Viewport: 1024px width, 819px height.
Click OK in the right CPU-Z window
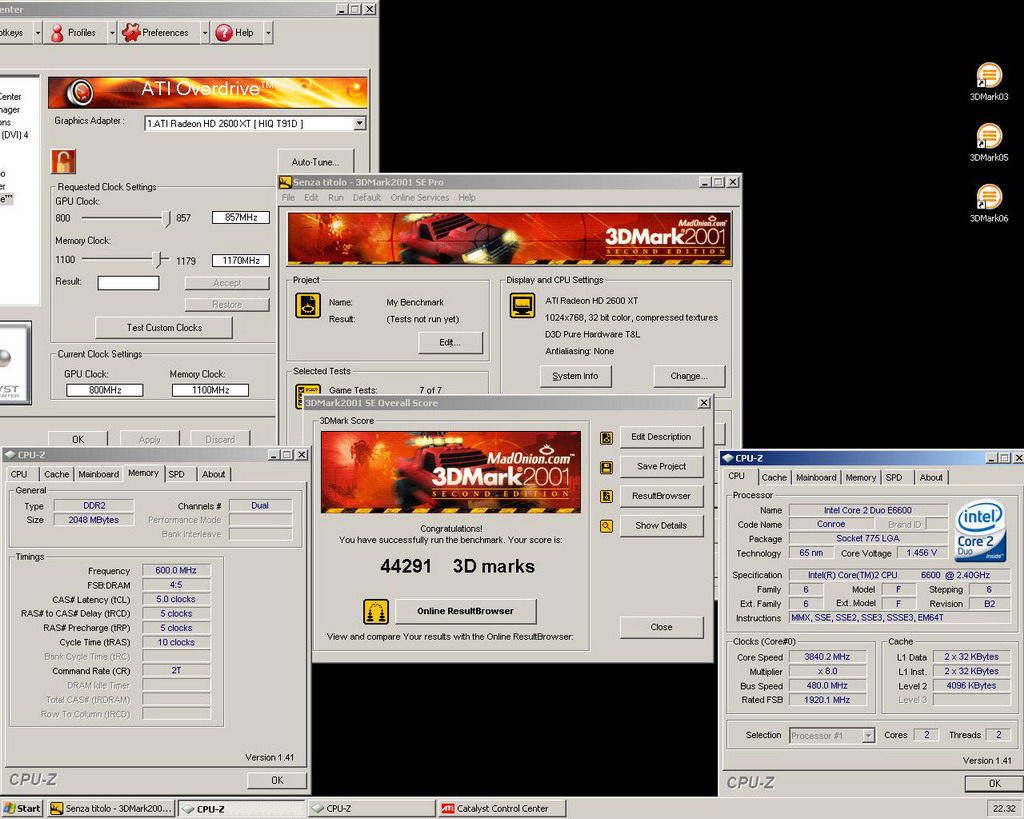[994, 783]
